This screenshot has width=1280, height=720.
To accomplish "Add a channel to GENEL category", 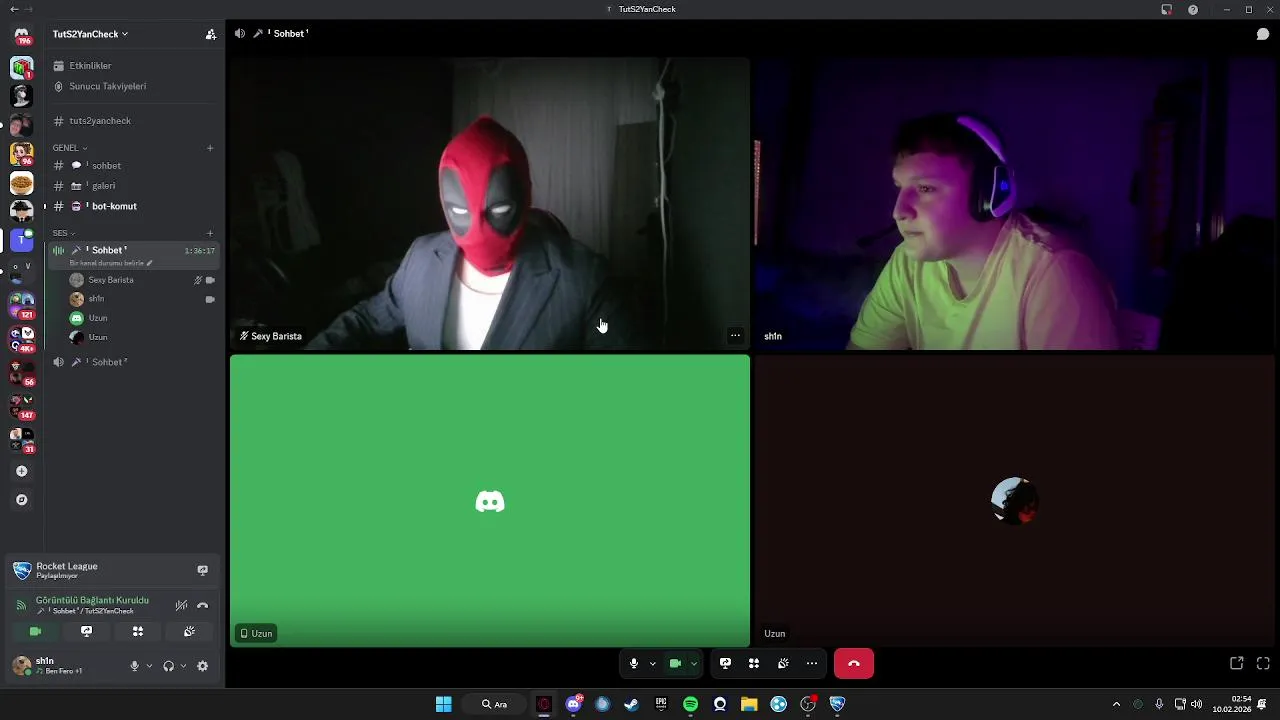I will click(210, 148).
